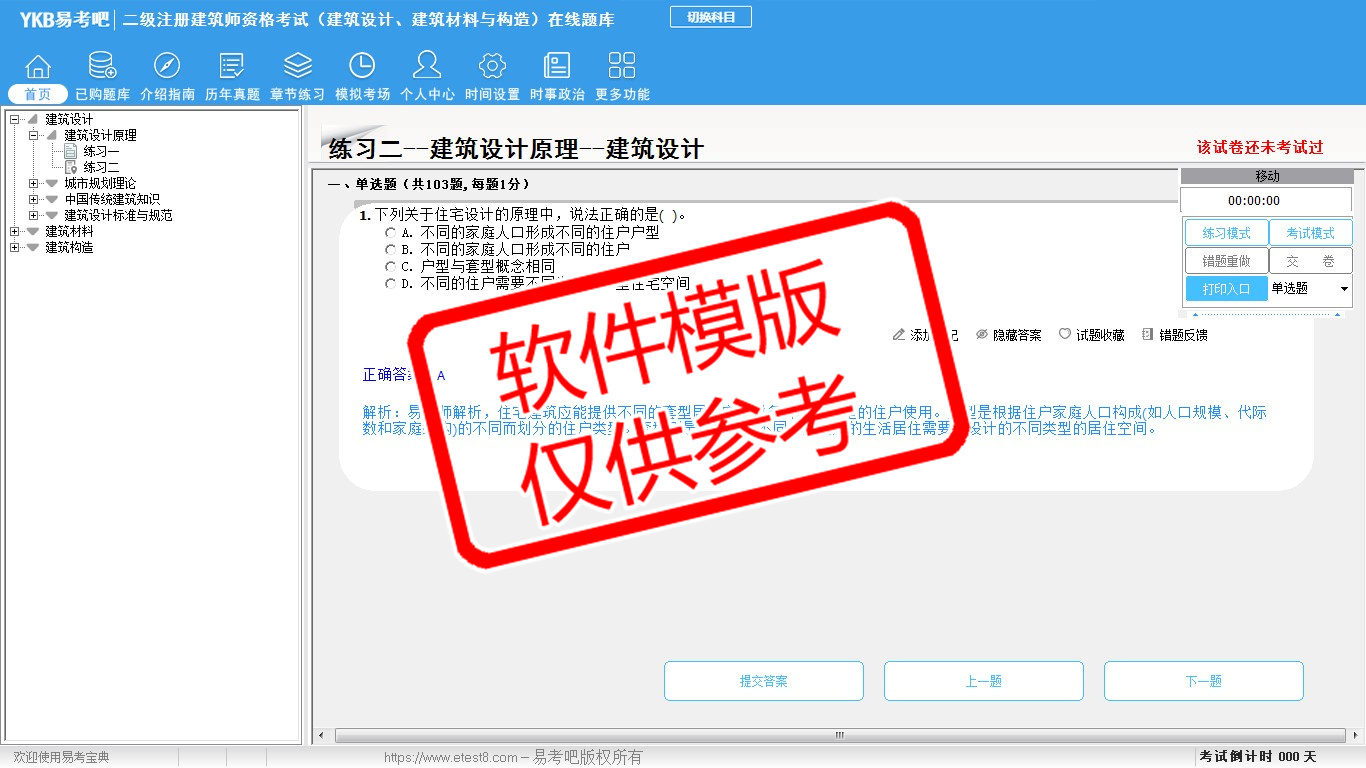Go to next question with 下一题

1204,681
